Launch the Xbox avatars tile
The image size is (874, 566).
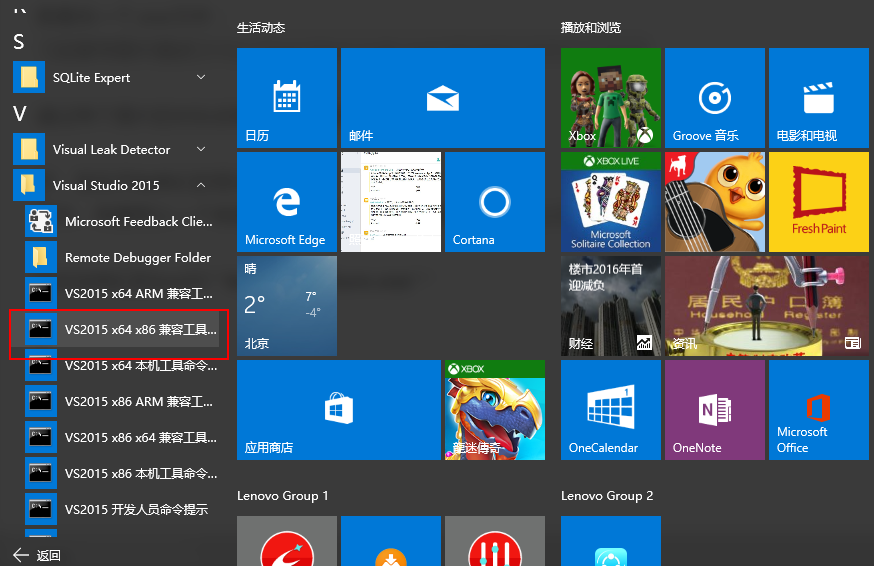coord(610,98)
